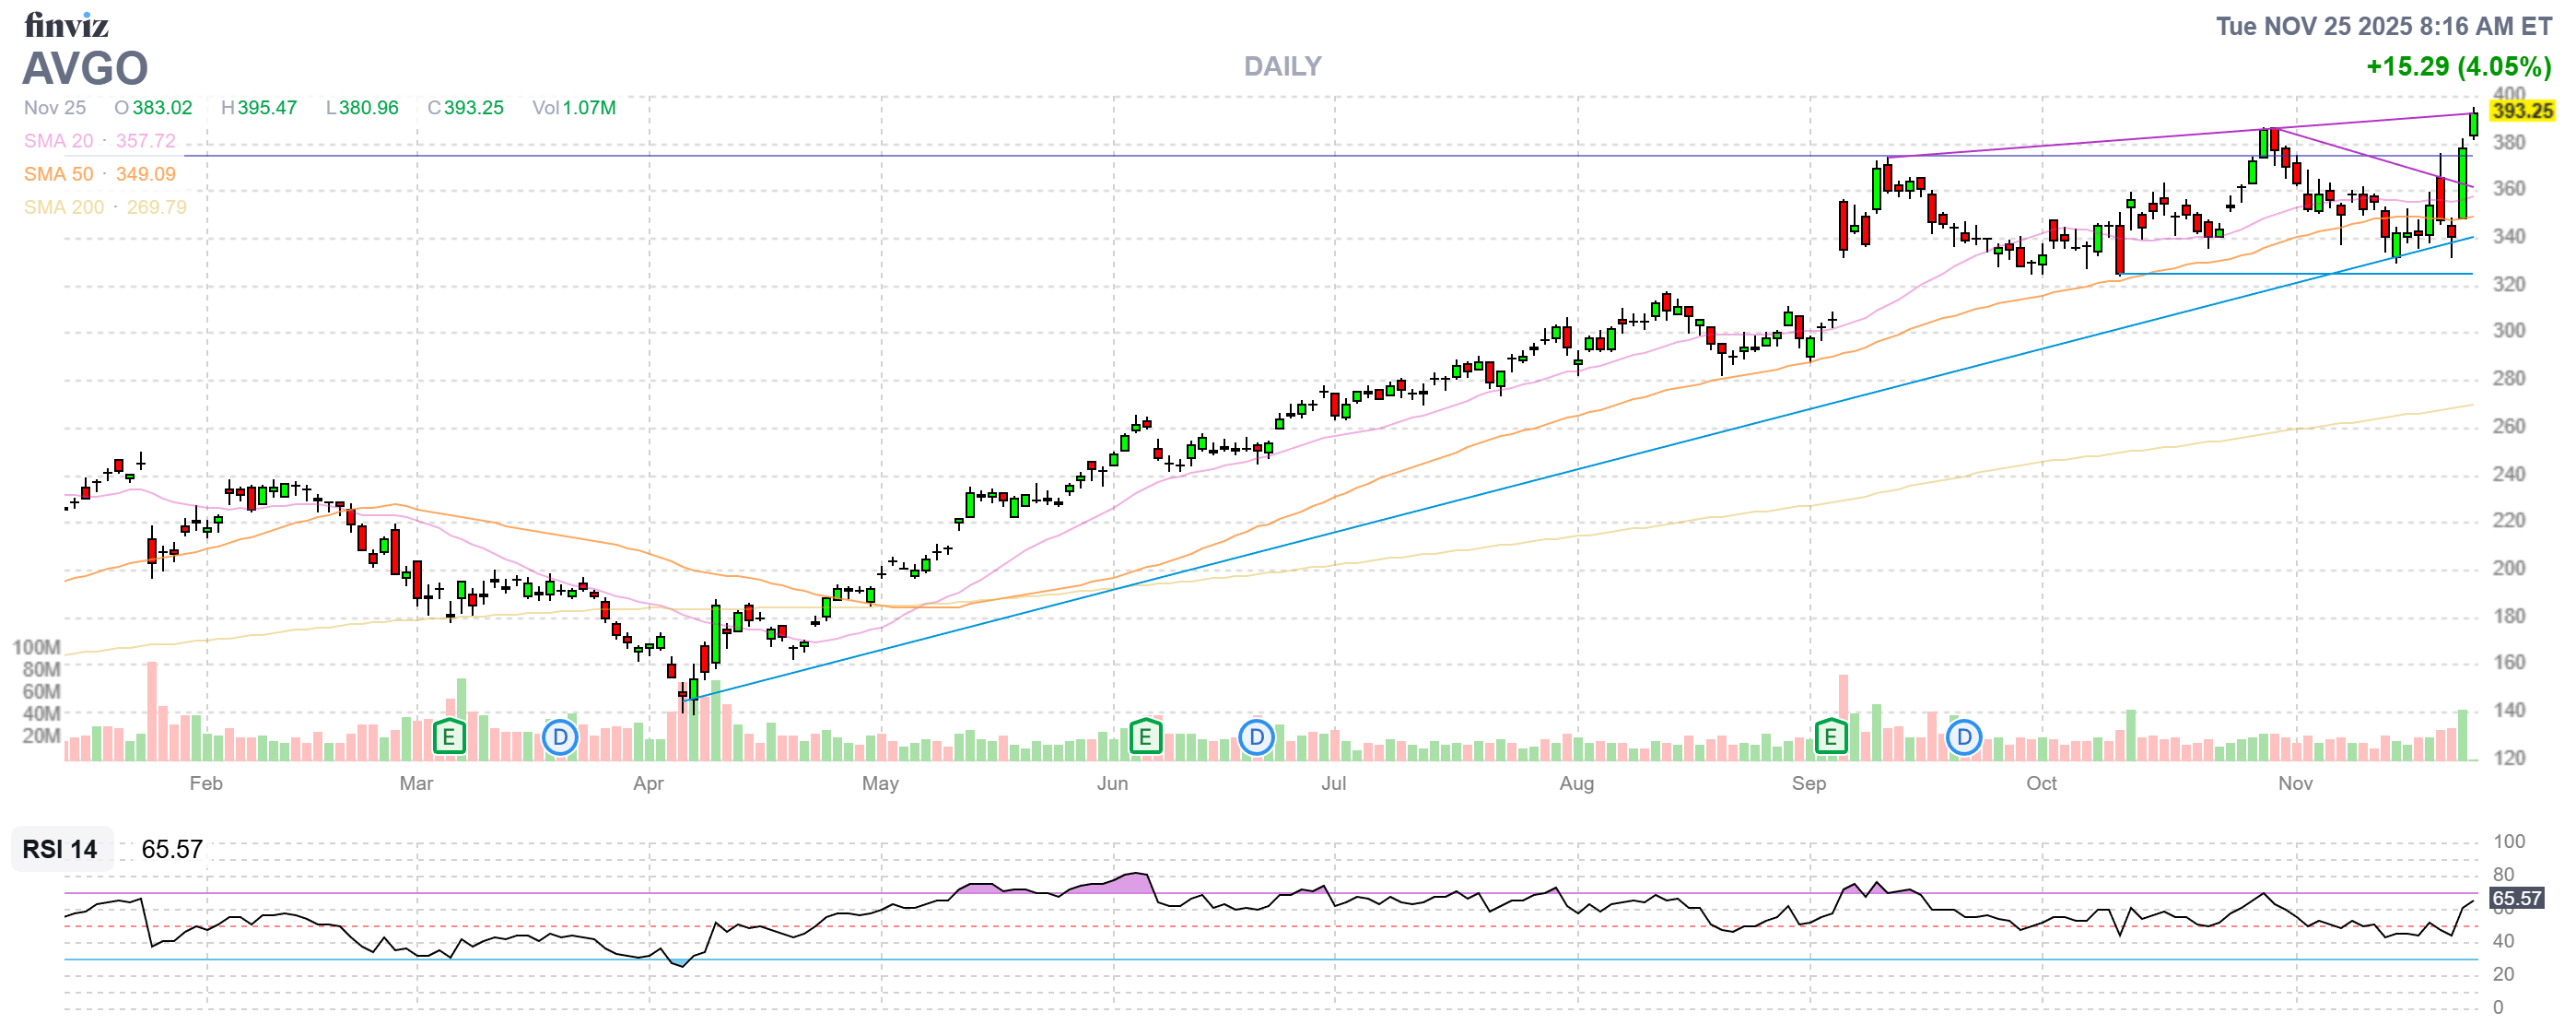This screenshot has height=1036, width=2576.
Task: Click the March earnings E marker
Action: coord(449,738)
